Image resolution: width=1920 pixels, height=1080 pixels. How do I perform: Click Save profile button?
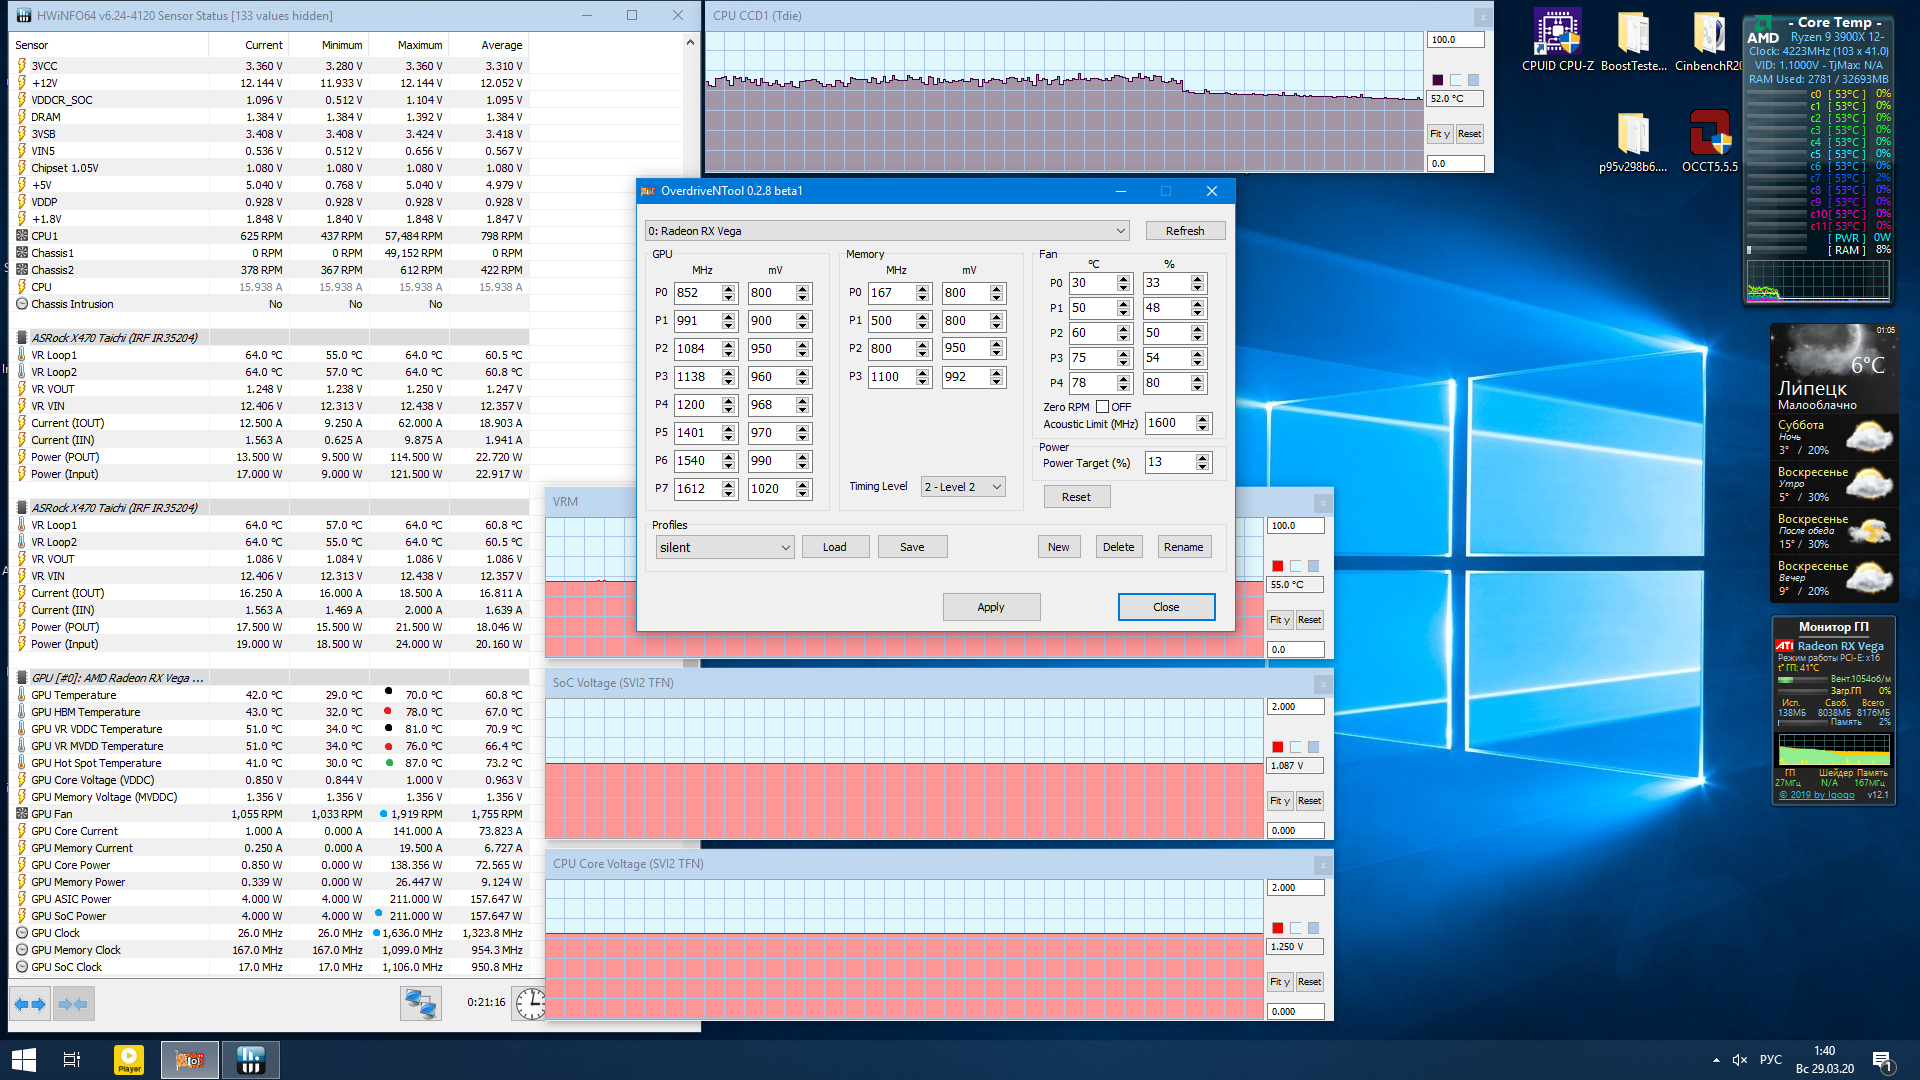click(911, 547)
